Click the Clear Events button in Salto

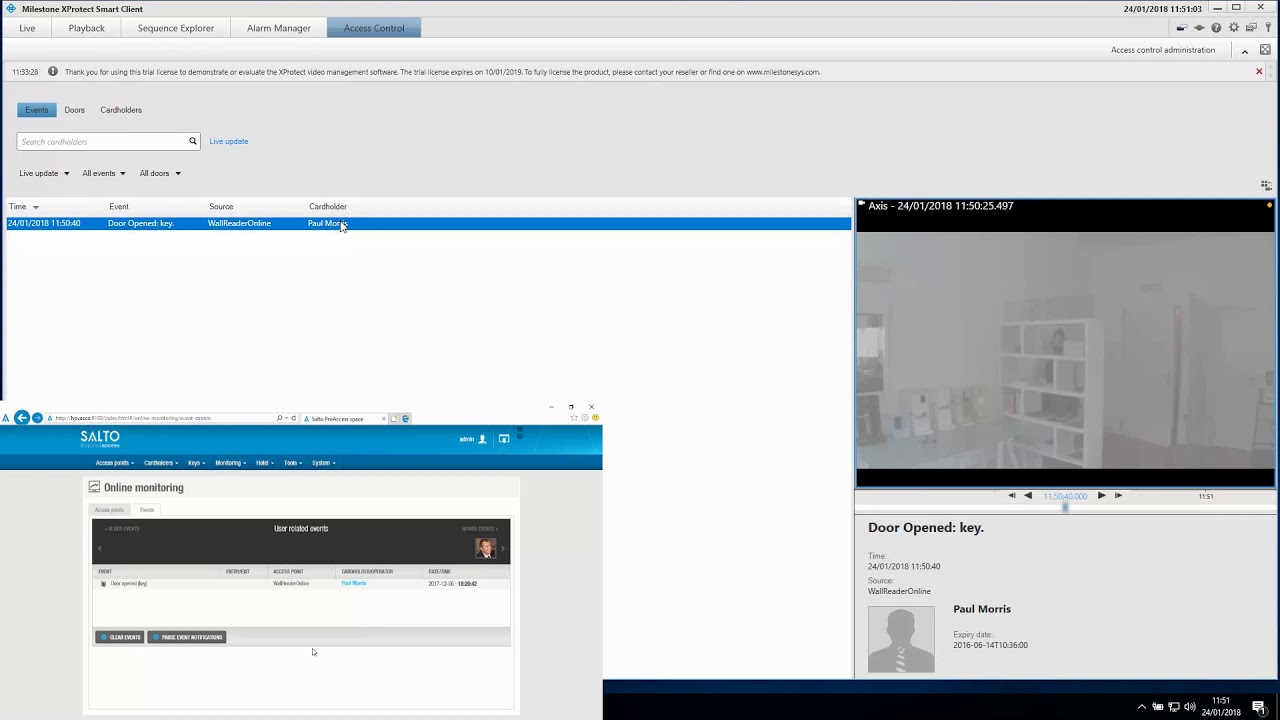pos(120,637)
